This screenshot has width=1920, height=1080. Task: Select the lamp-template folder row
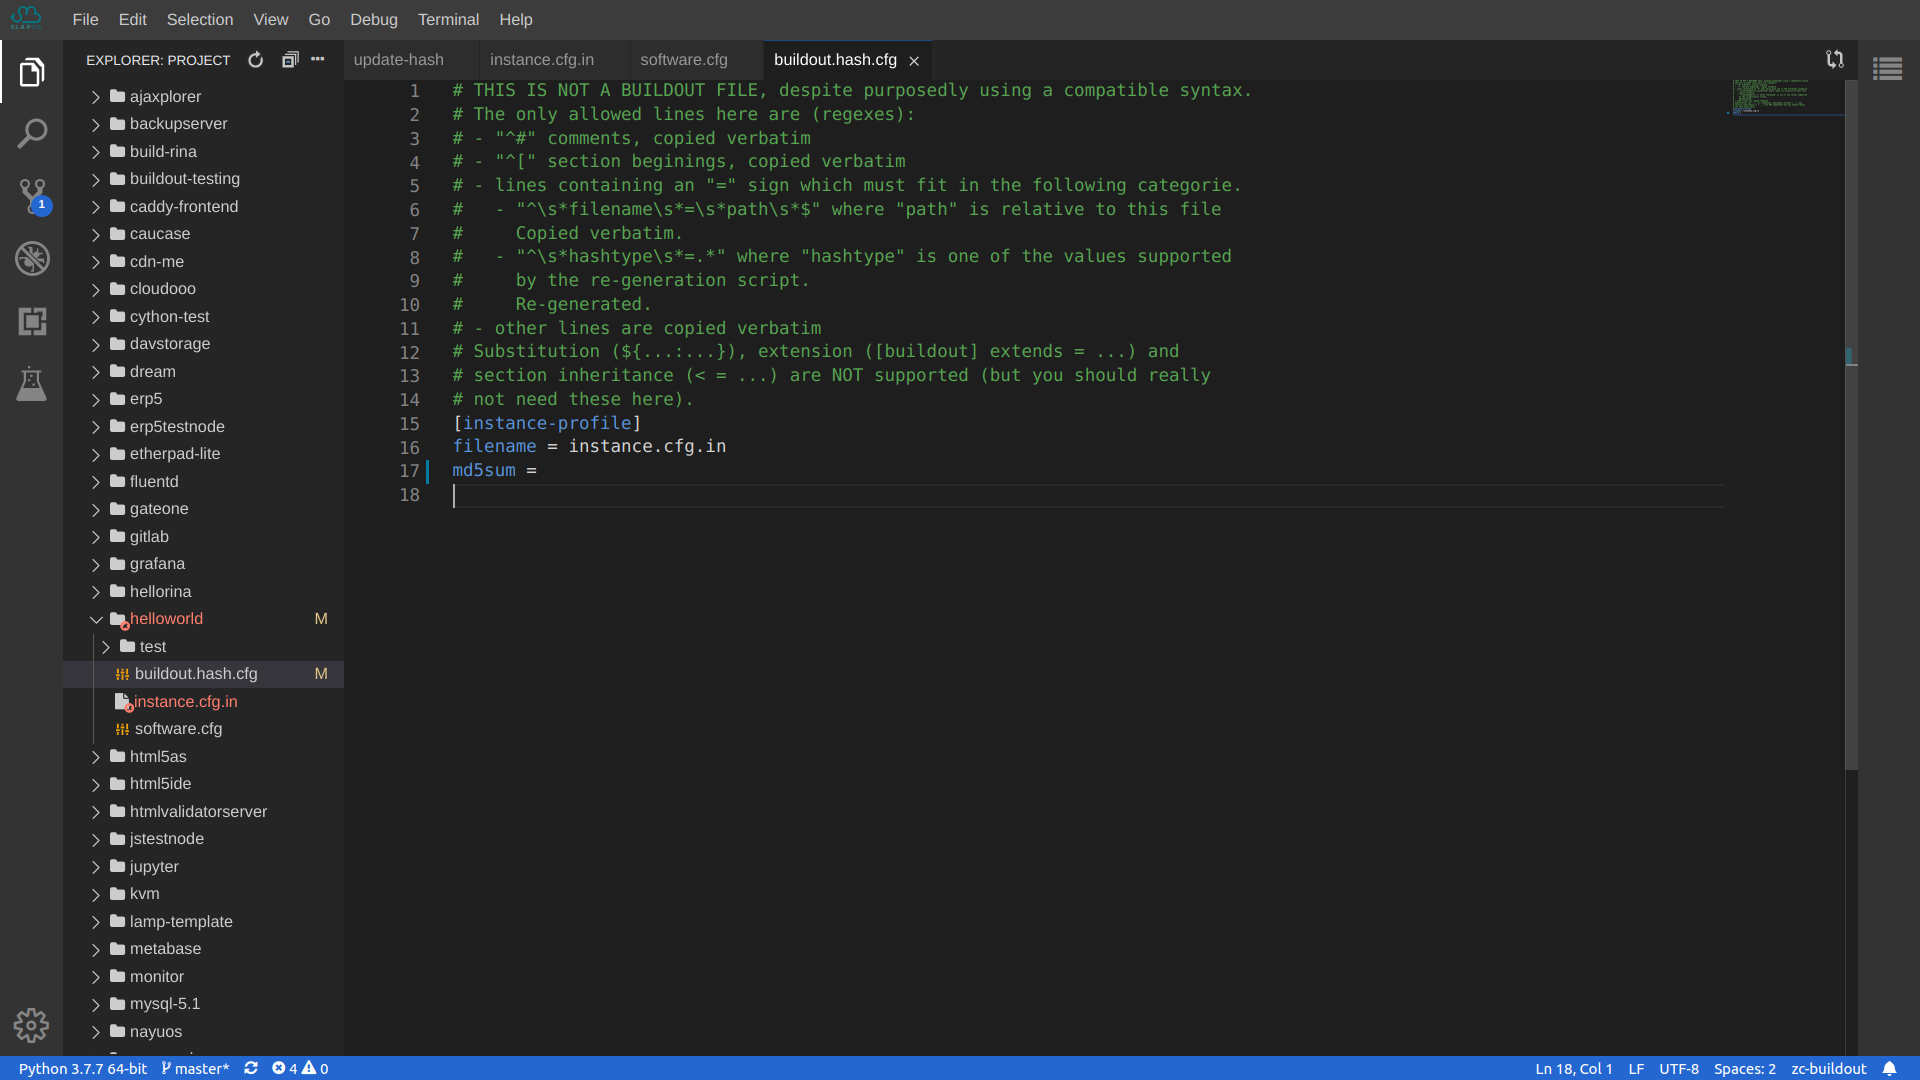(x=204, y=922)
